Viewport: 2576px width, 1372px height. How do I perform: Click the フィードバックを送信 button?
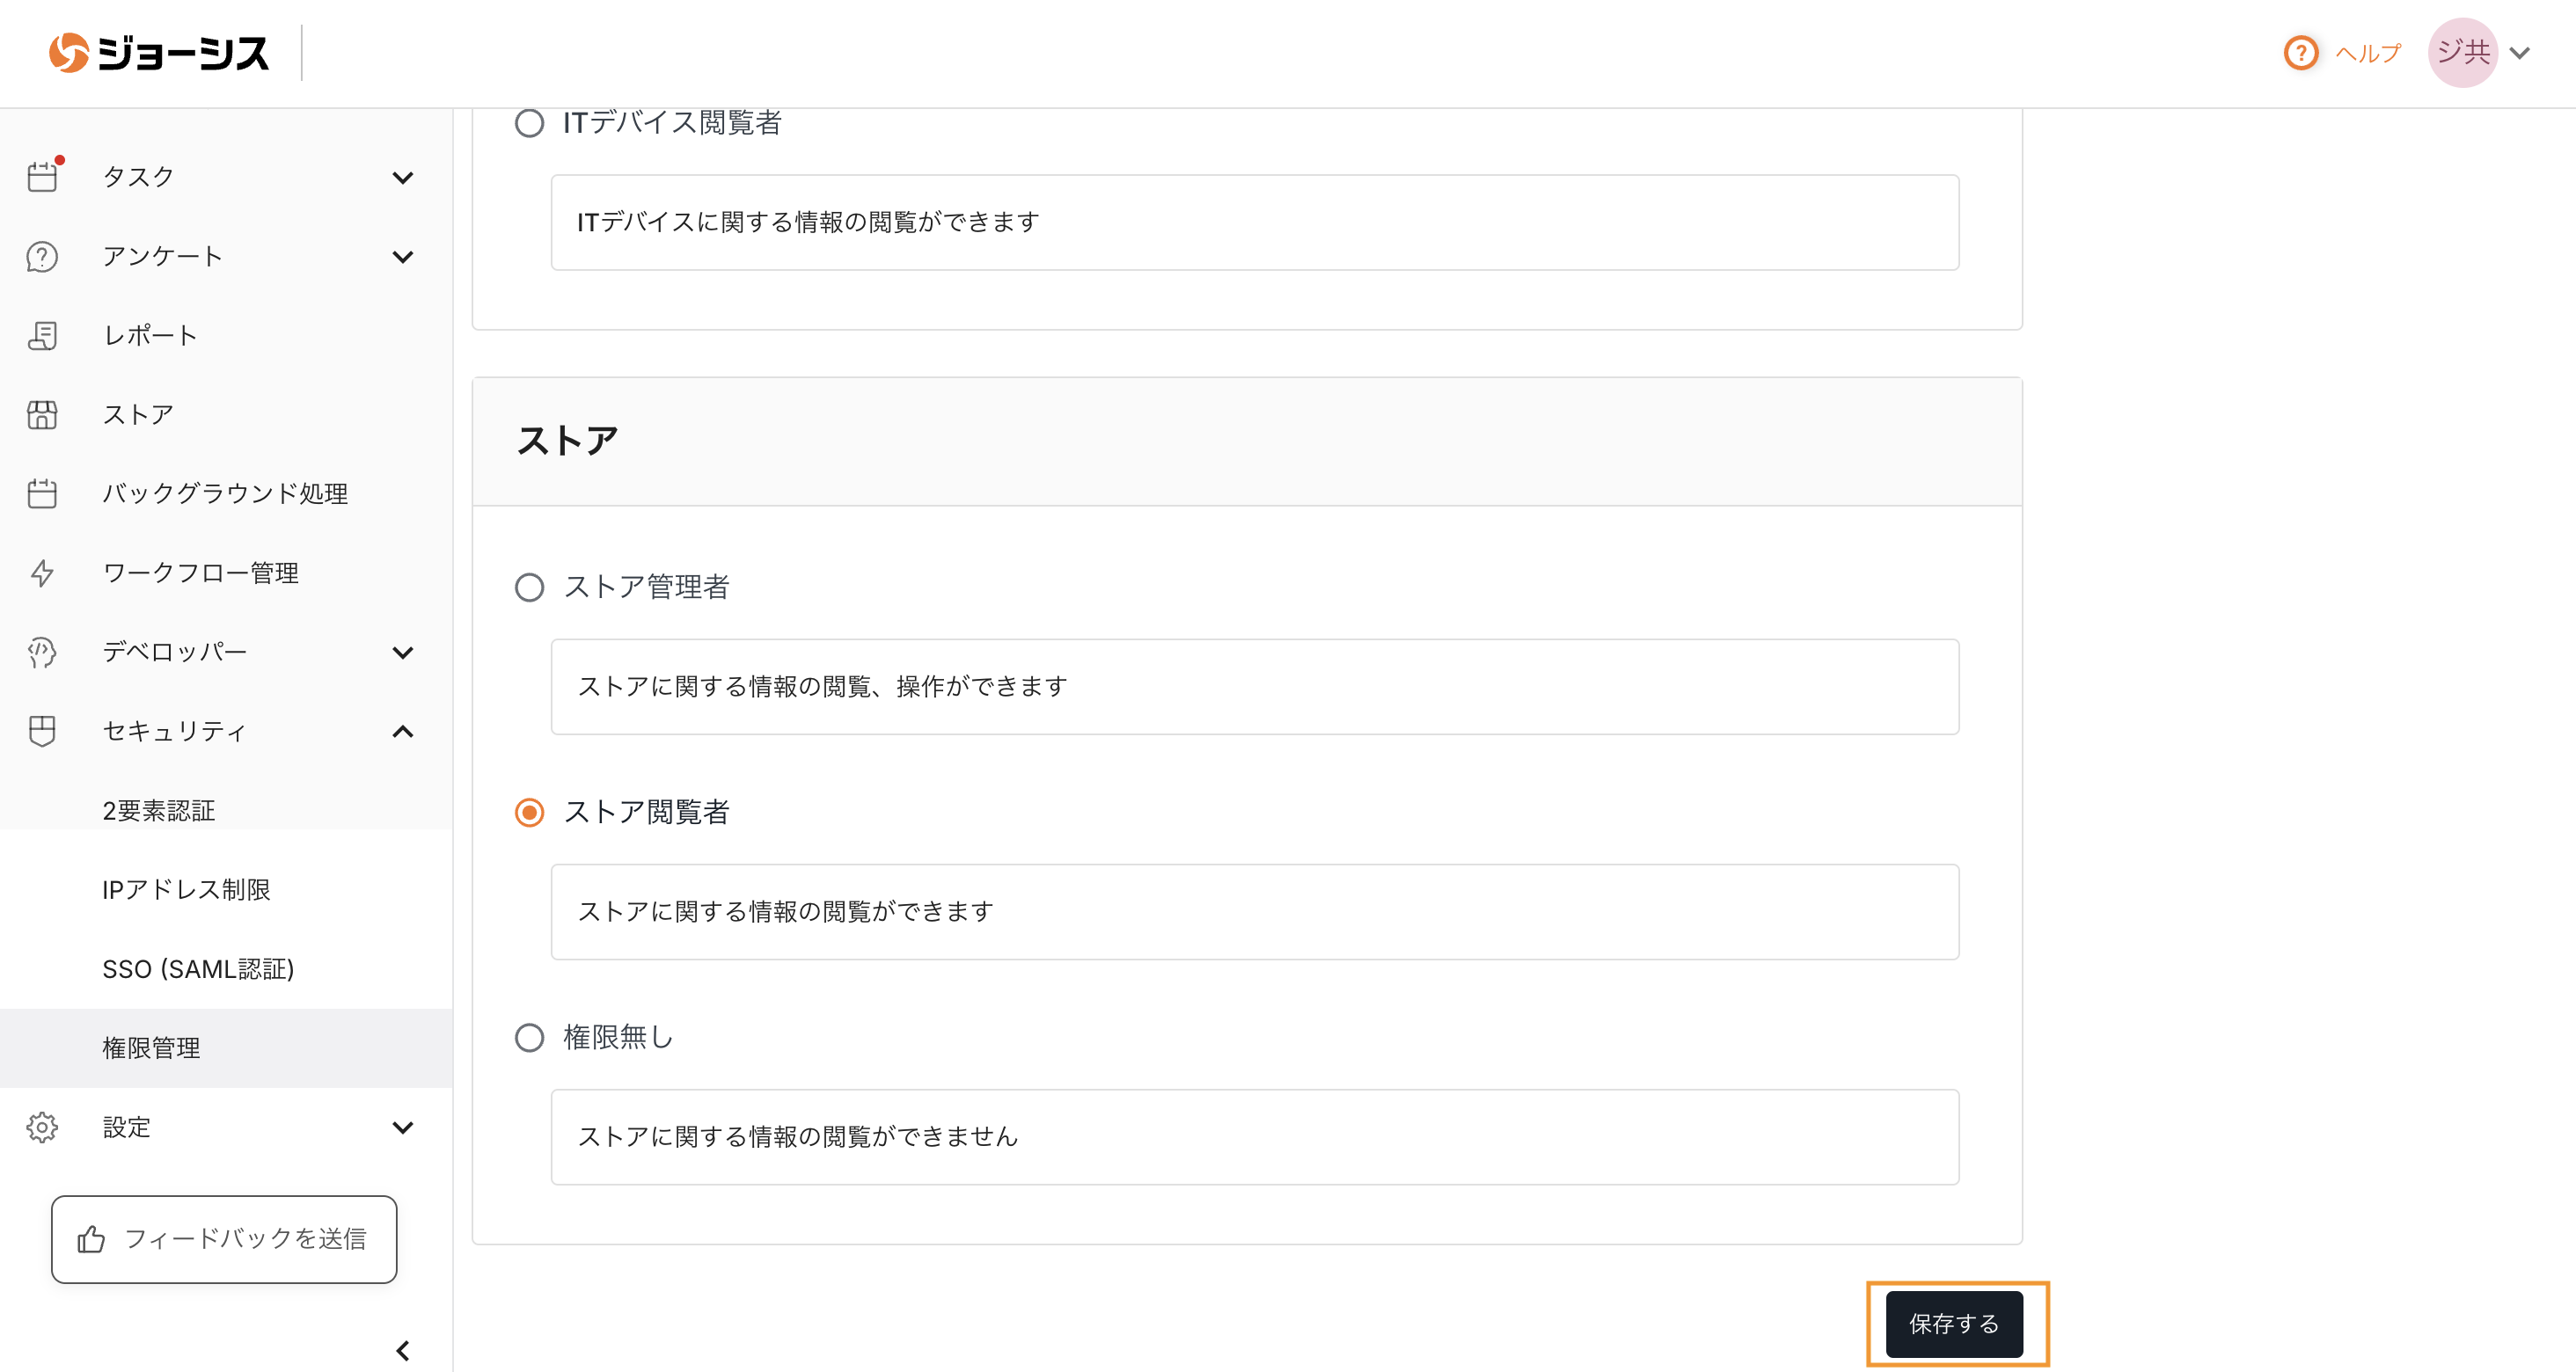(224, 1239)
